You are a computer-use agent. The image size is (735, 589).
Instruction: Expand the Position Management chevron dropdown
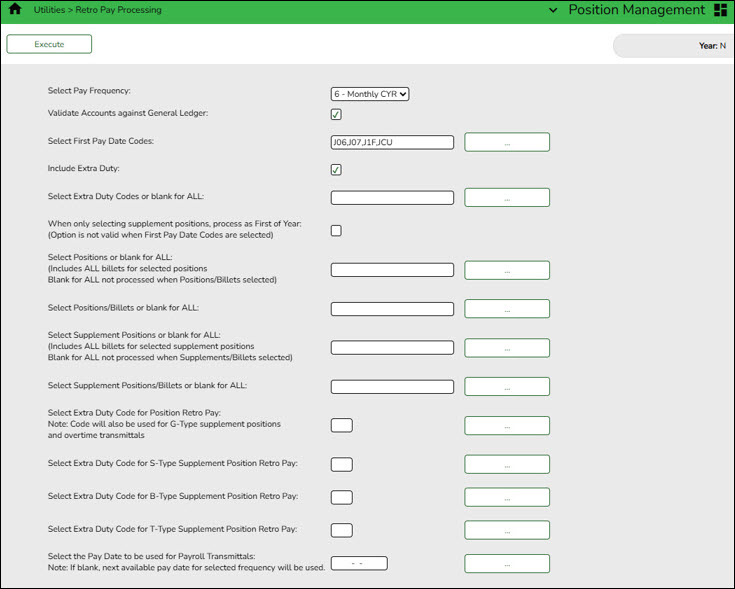(x=554, y=10)
